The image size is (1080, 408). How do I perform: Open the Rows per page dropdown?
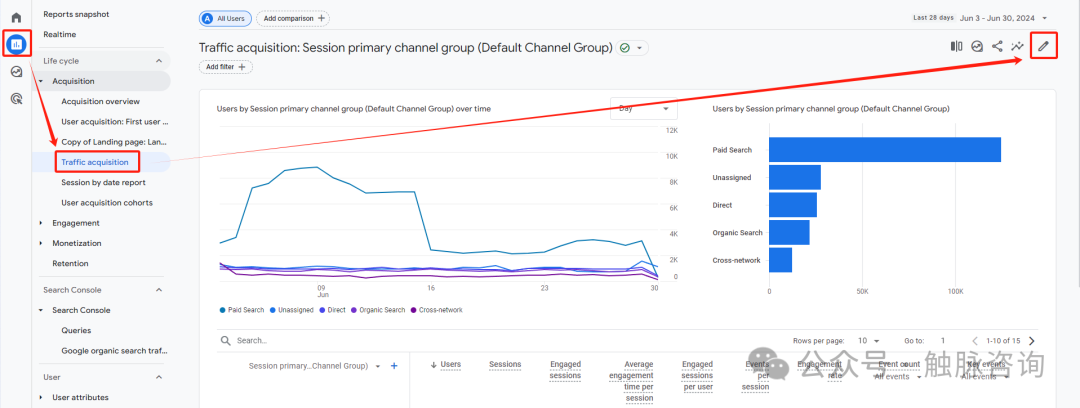[867, 341]
